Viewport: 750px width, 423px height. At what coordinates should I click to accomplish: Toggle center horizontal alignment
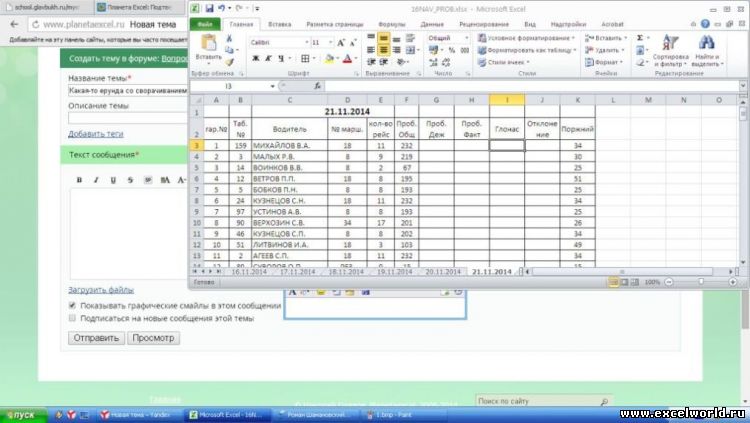384,49
